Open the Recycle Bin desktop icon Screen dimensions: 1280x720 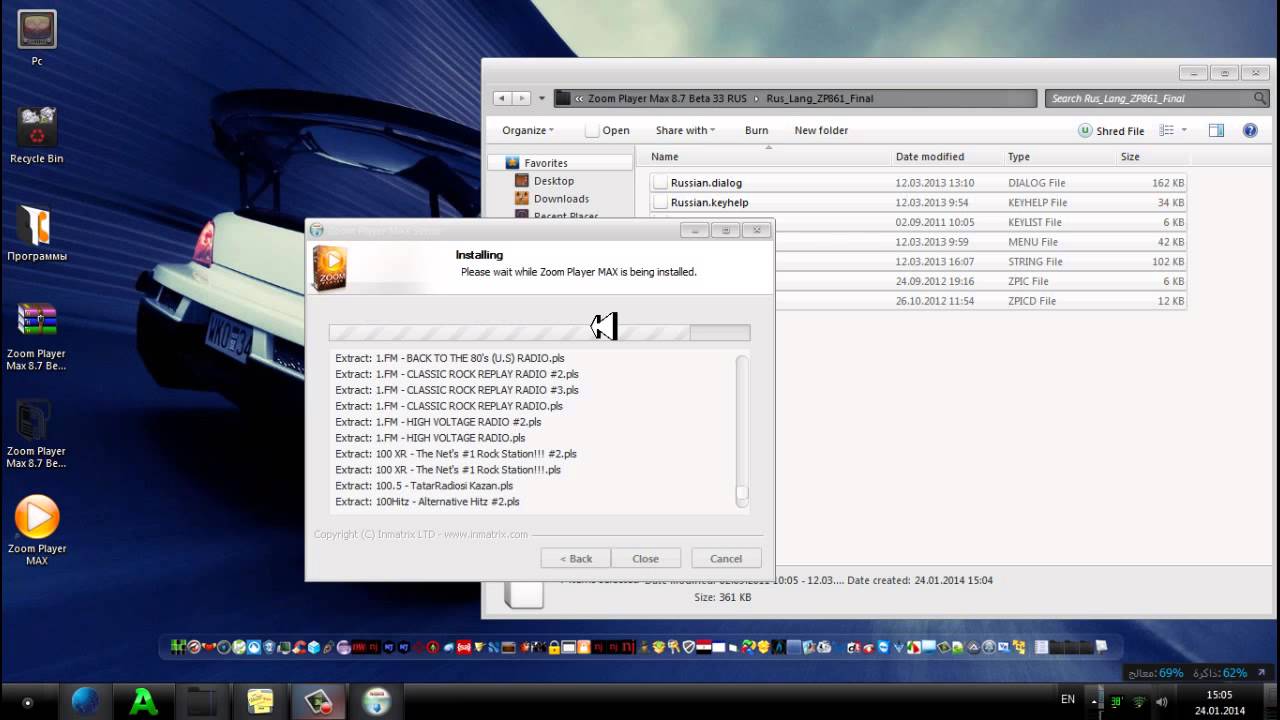point(37,135)
